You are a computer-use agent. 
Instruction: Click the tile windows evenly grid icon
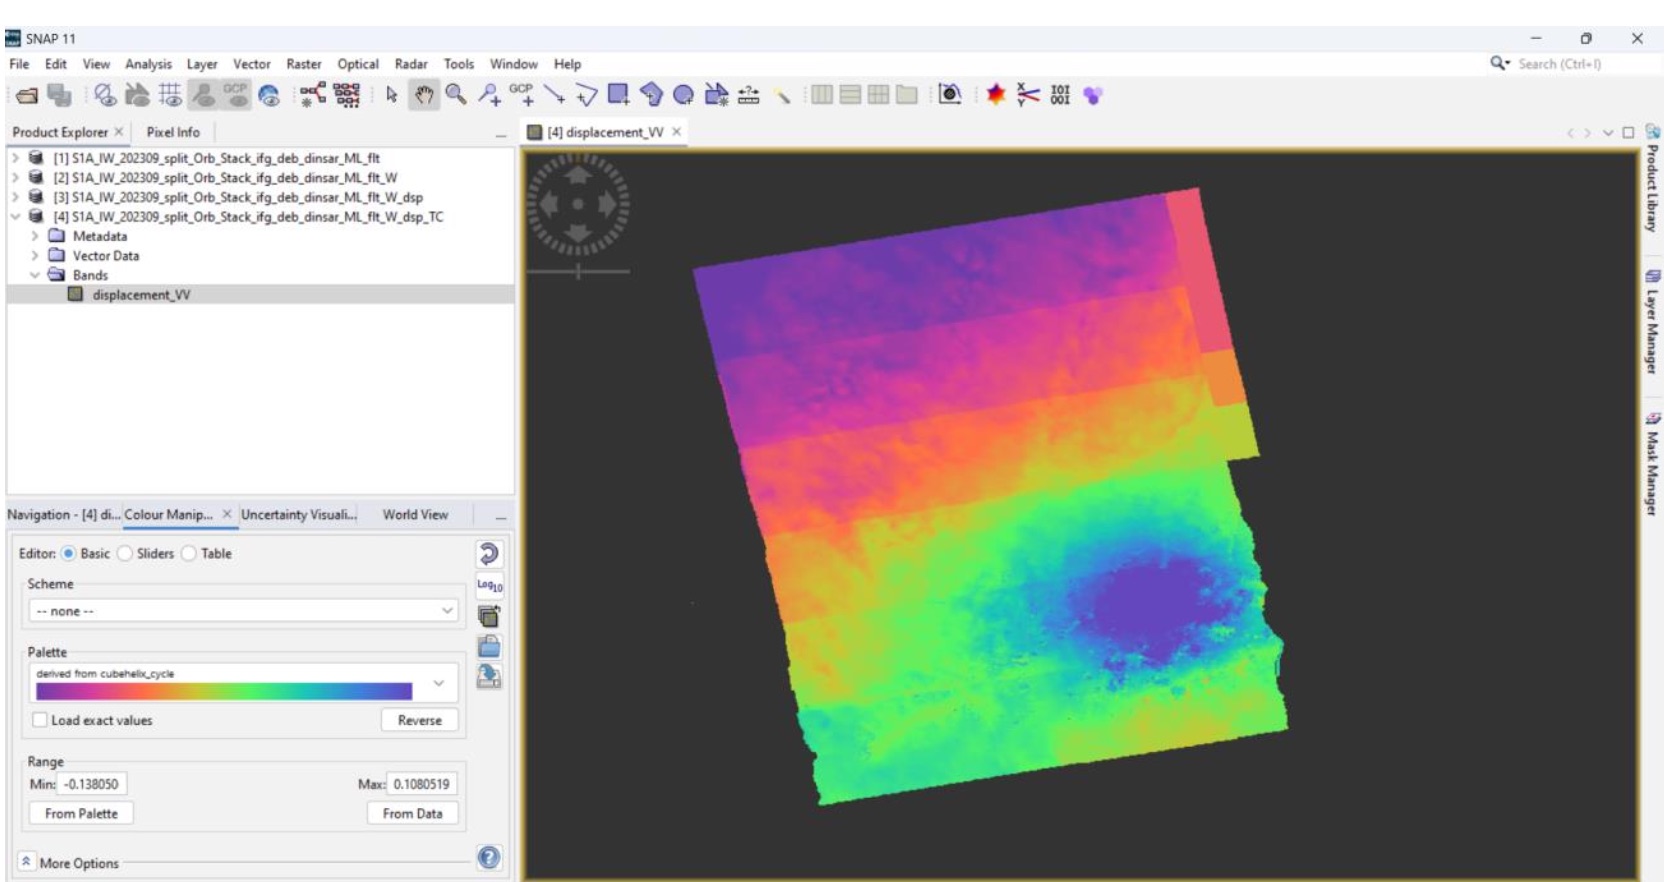[x=878, y=95]
